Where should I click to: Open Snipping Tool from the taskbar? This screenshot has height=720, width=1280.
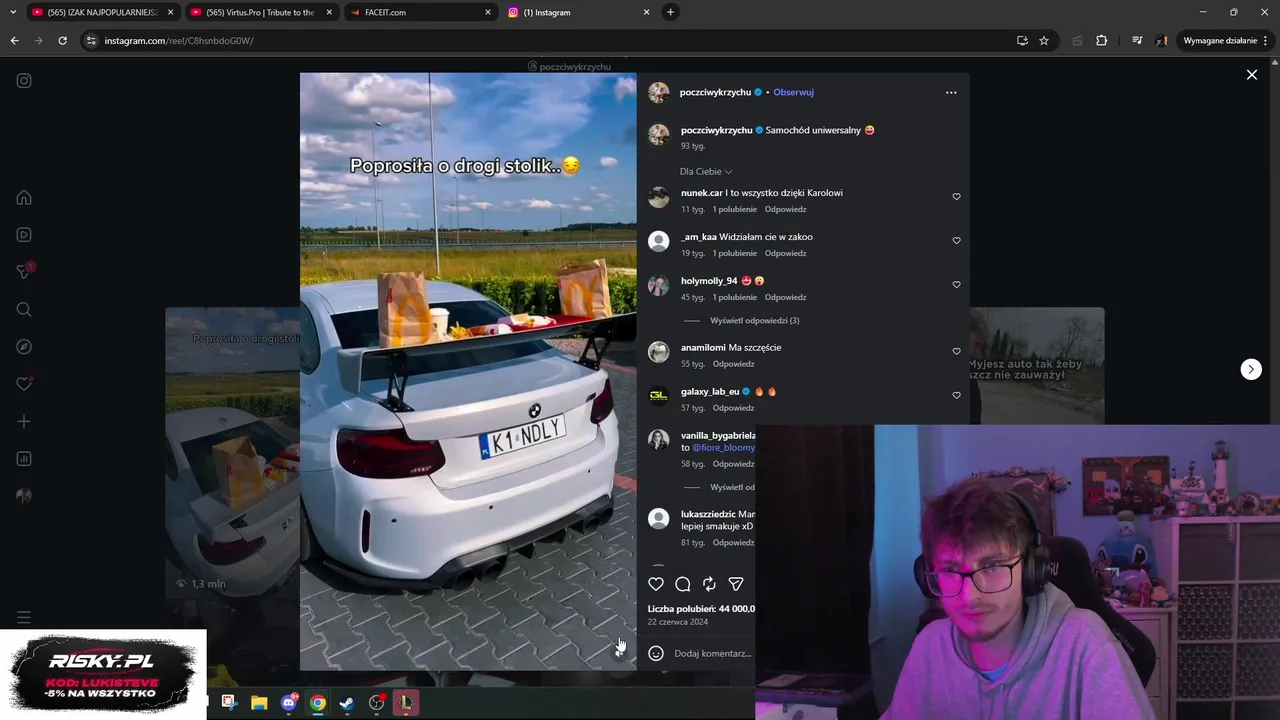[229, 703]
